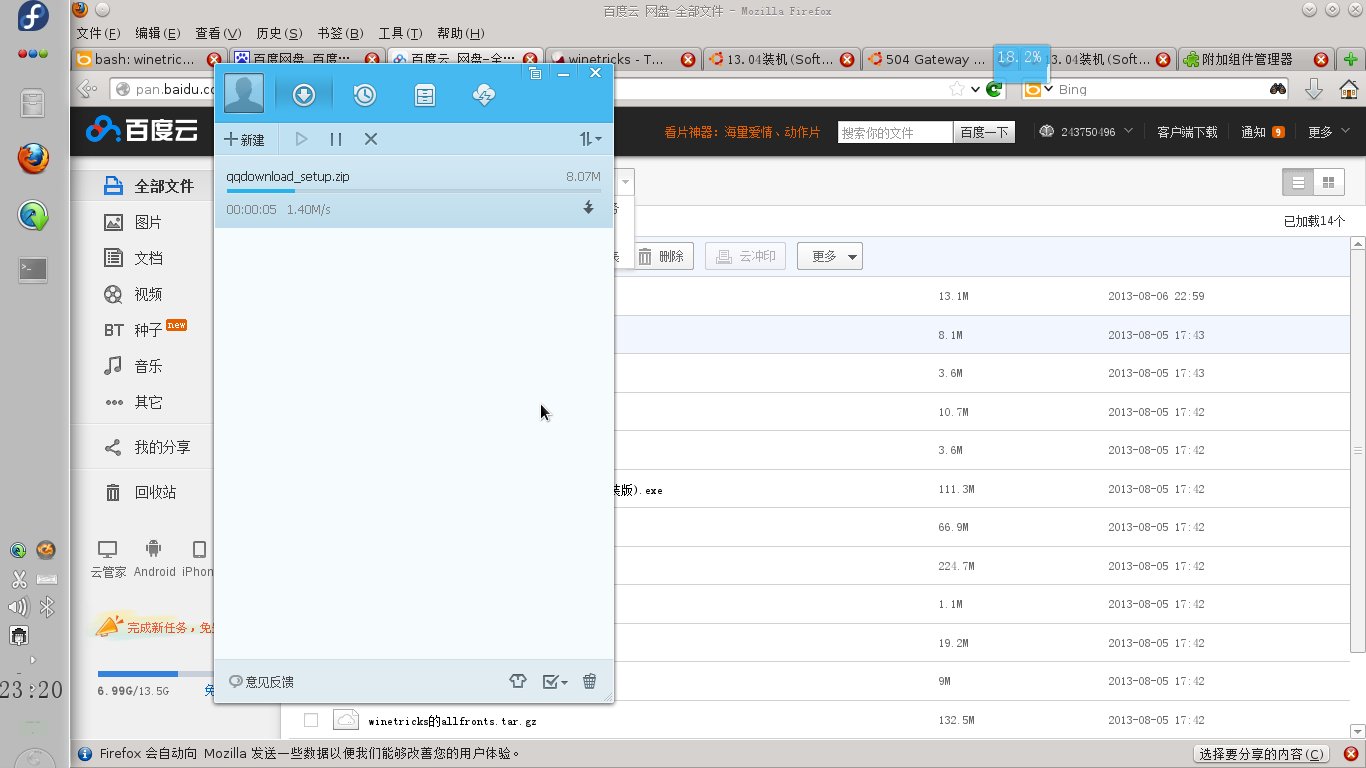This screenshot has height=768, width=1366.
Task: Open a new browser tab with the plus button
Action: [1352, 60]
